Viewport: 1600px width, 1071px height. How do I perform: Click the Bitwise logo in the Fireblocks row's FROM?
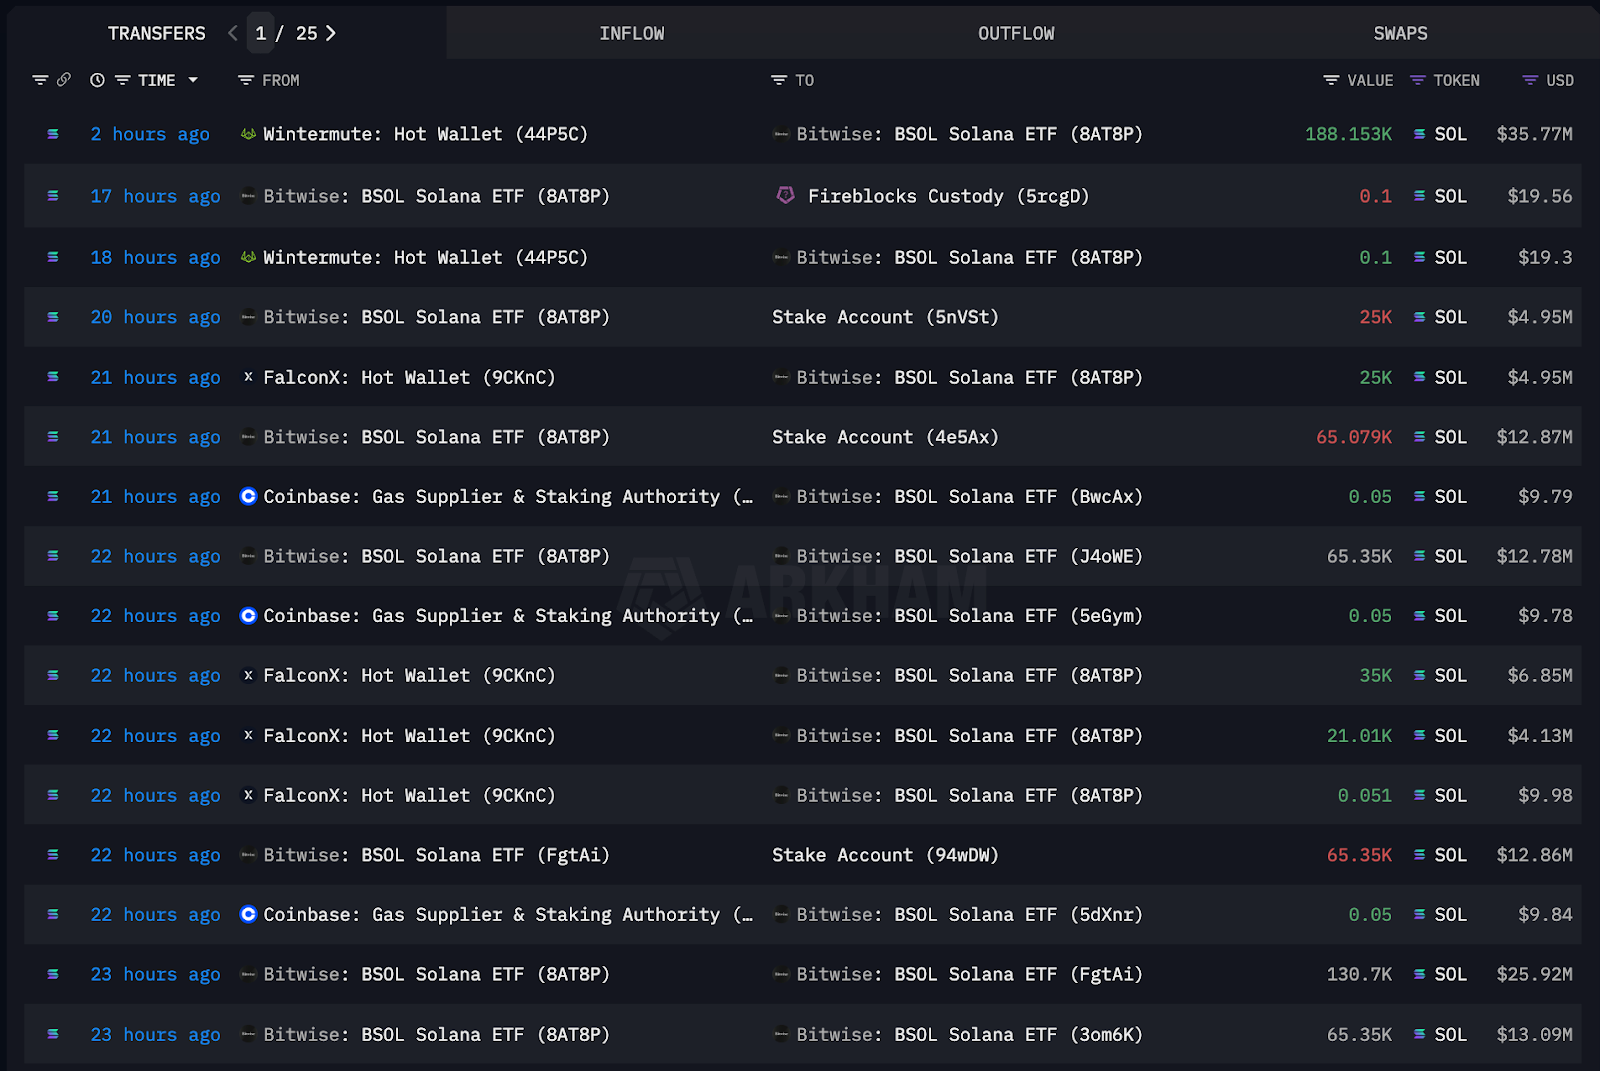[248, 196]
